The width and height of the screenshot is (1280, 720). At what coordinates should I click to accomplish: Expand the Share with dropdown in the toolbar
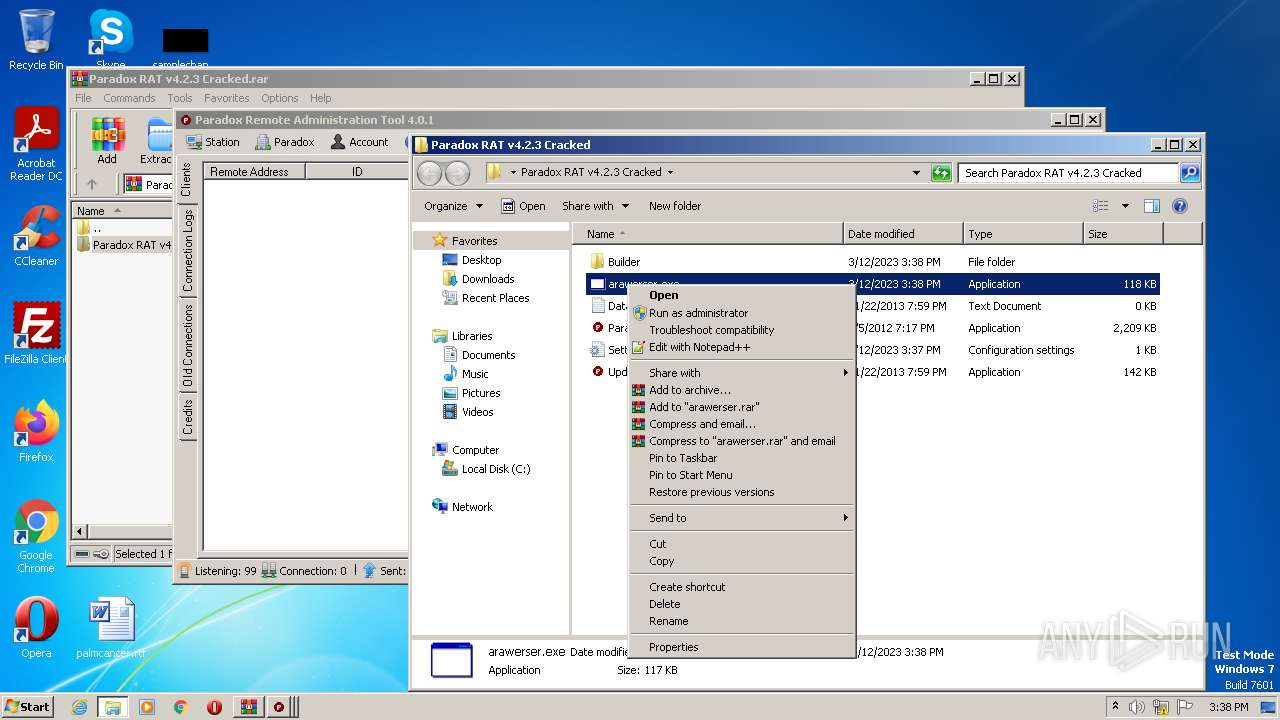[596, 206]
